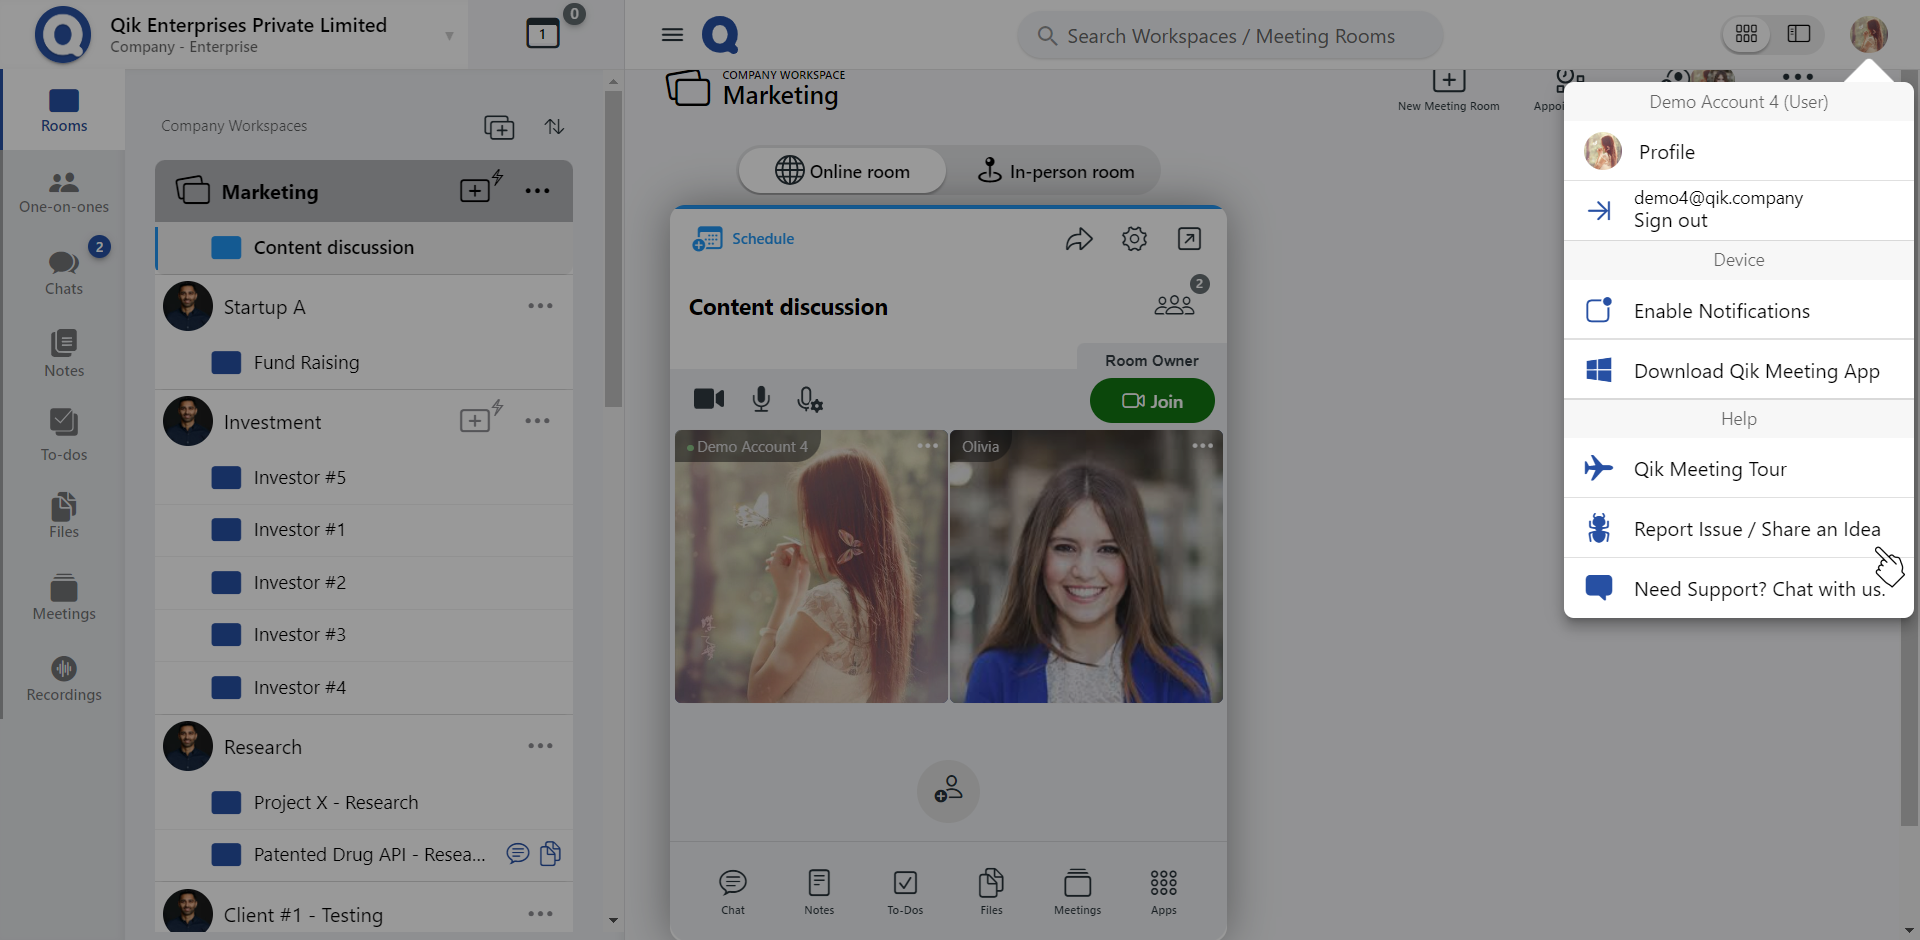
Task: Pop out room with external window icon
Action: 1189,239
